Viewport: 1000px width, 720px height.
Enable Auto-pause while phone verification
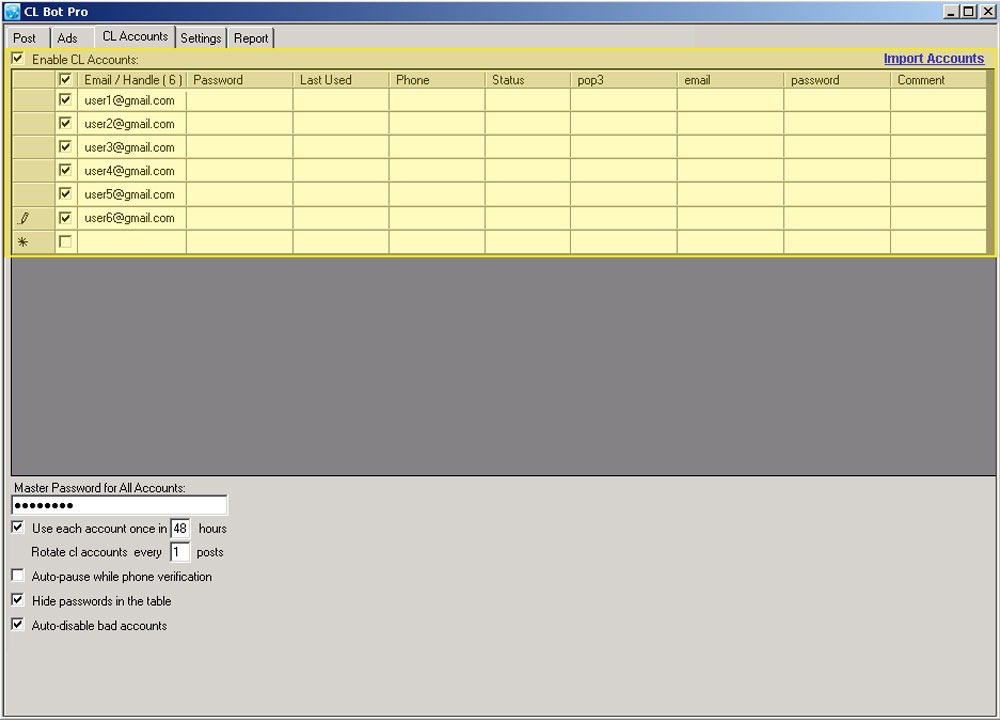[x=18, y=576]
